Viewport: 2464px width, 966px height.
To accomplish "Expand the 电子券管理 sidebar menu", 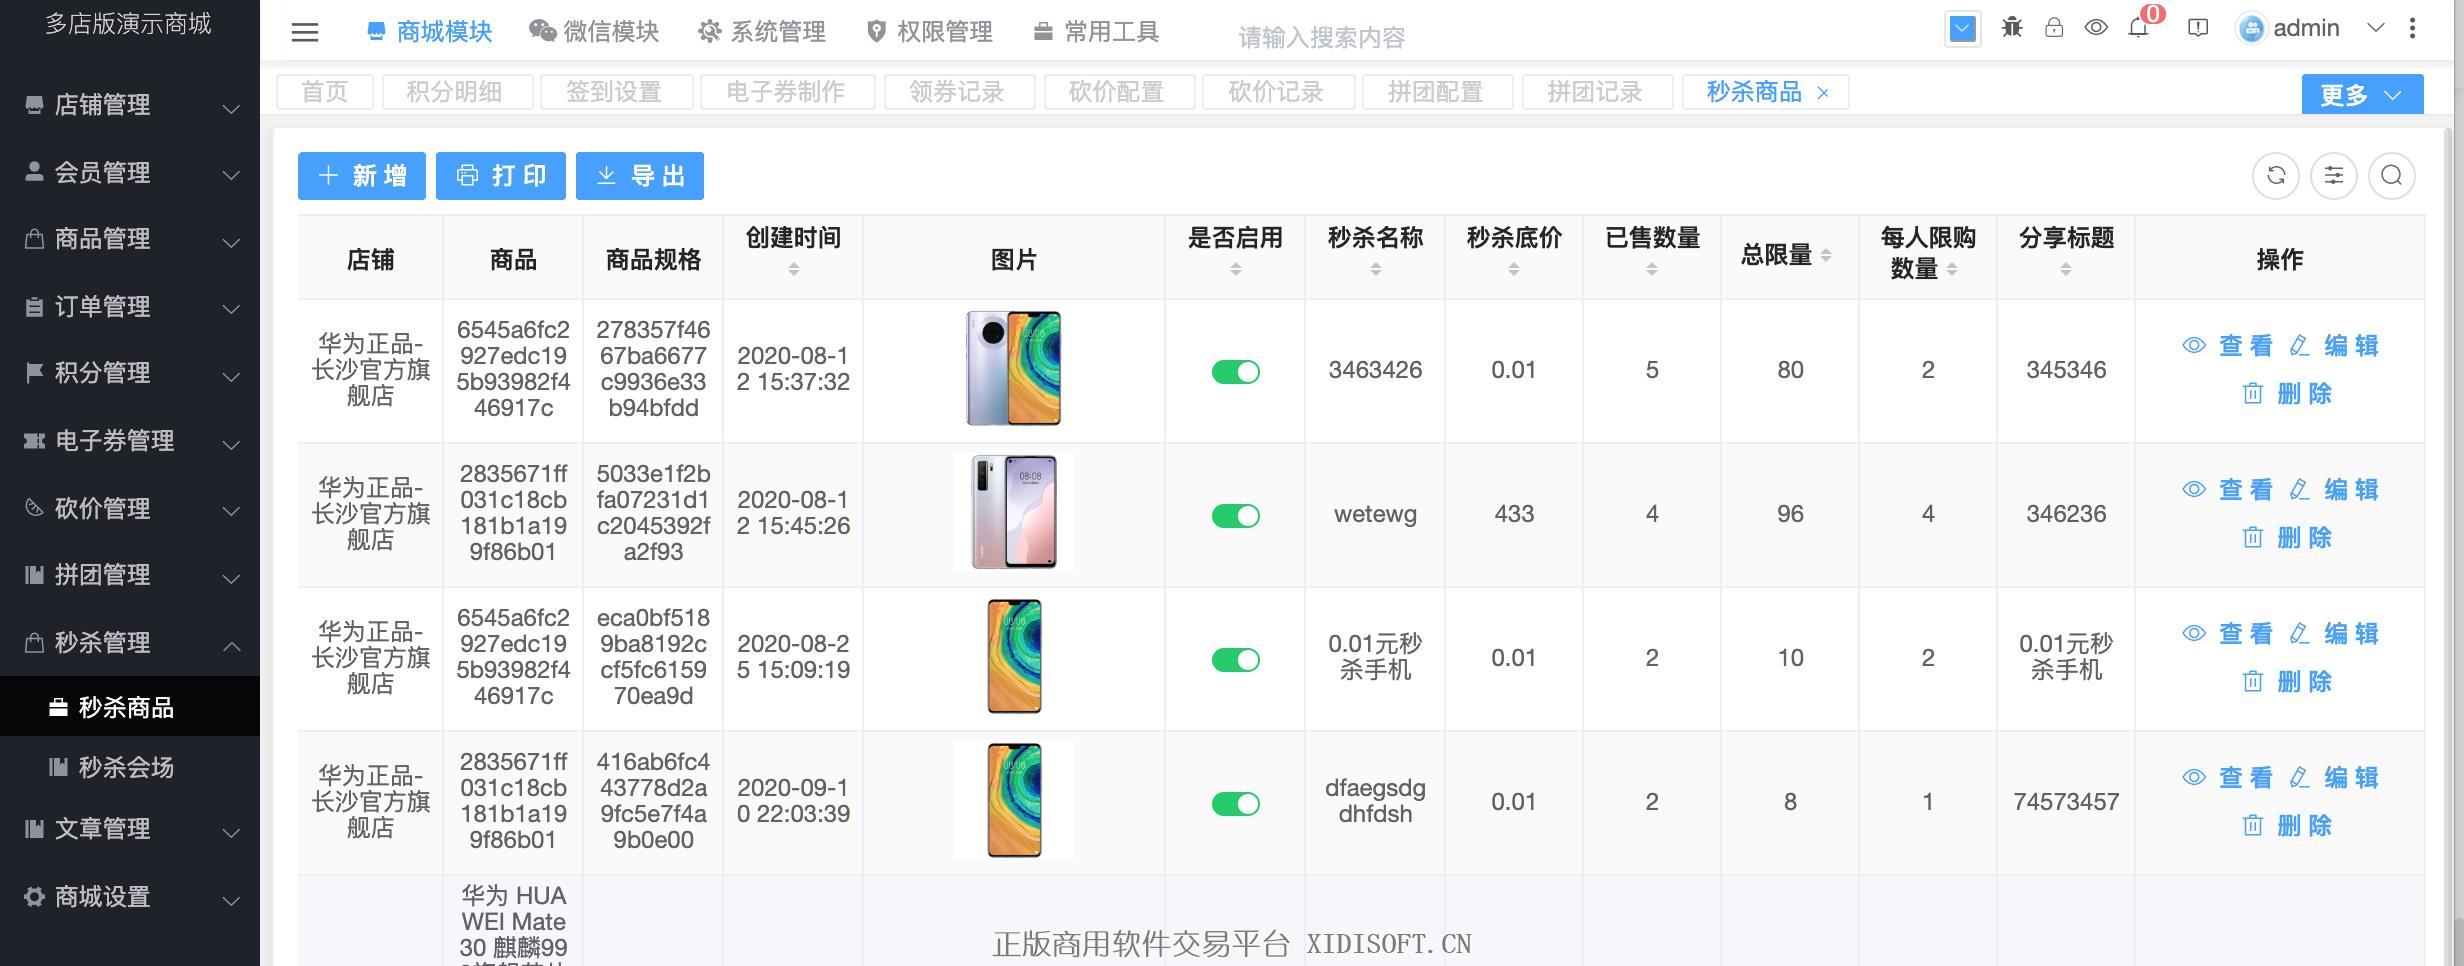I will point(130,441).
